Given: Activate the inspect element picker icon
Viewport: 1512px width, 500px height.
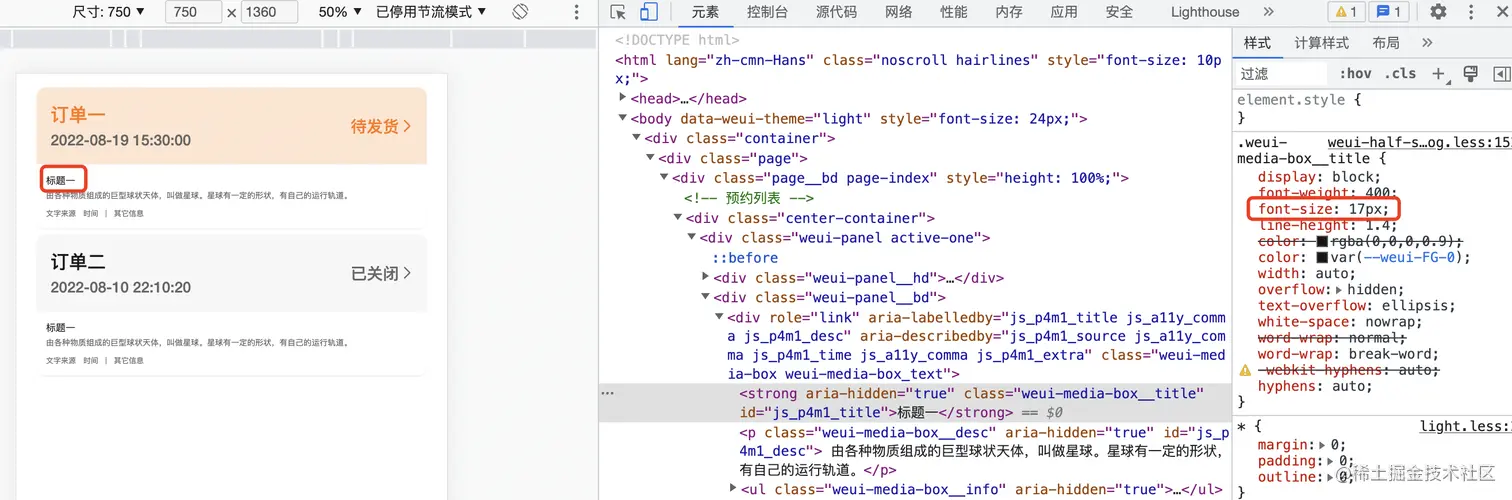Looking at the screenshot, I should (618, 12).
